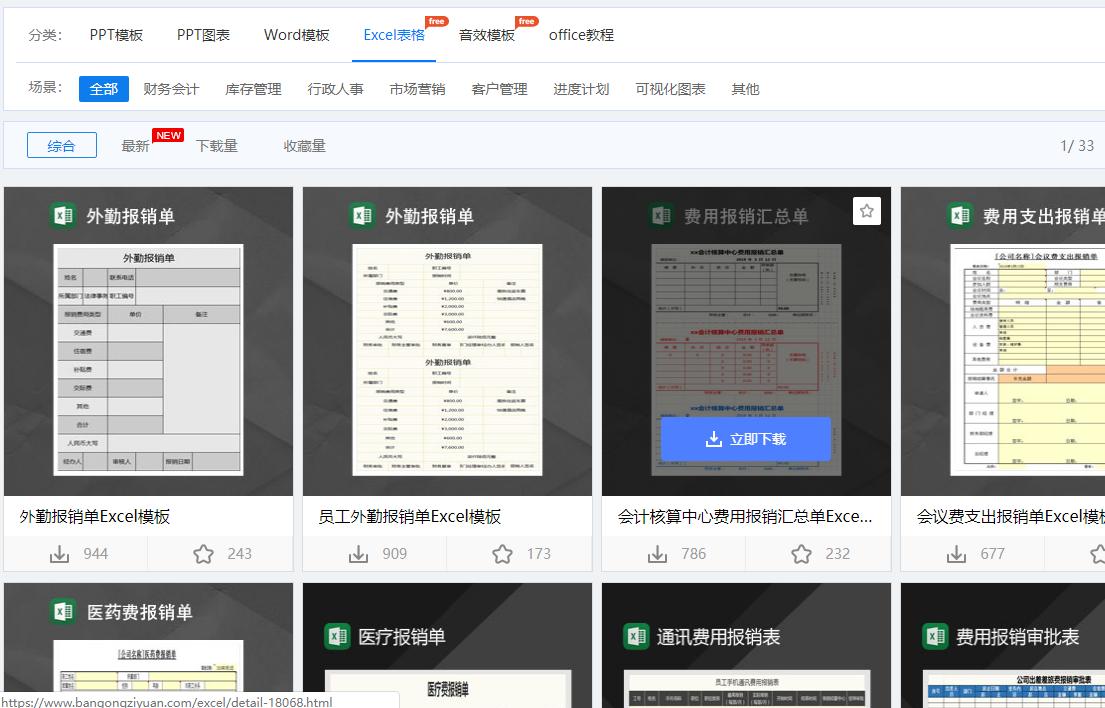Open the Word模板 category

point(296,34)
